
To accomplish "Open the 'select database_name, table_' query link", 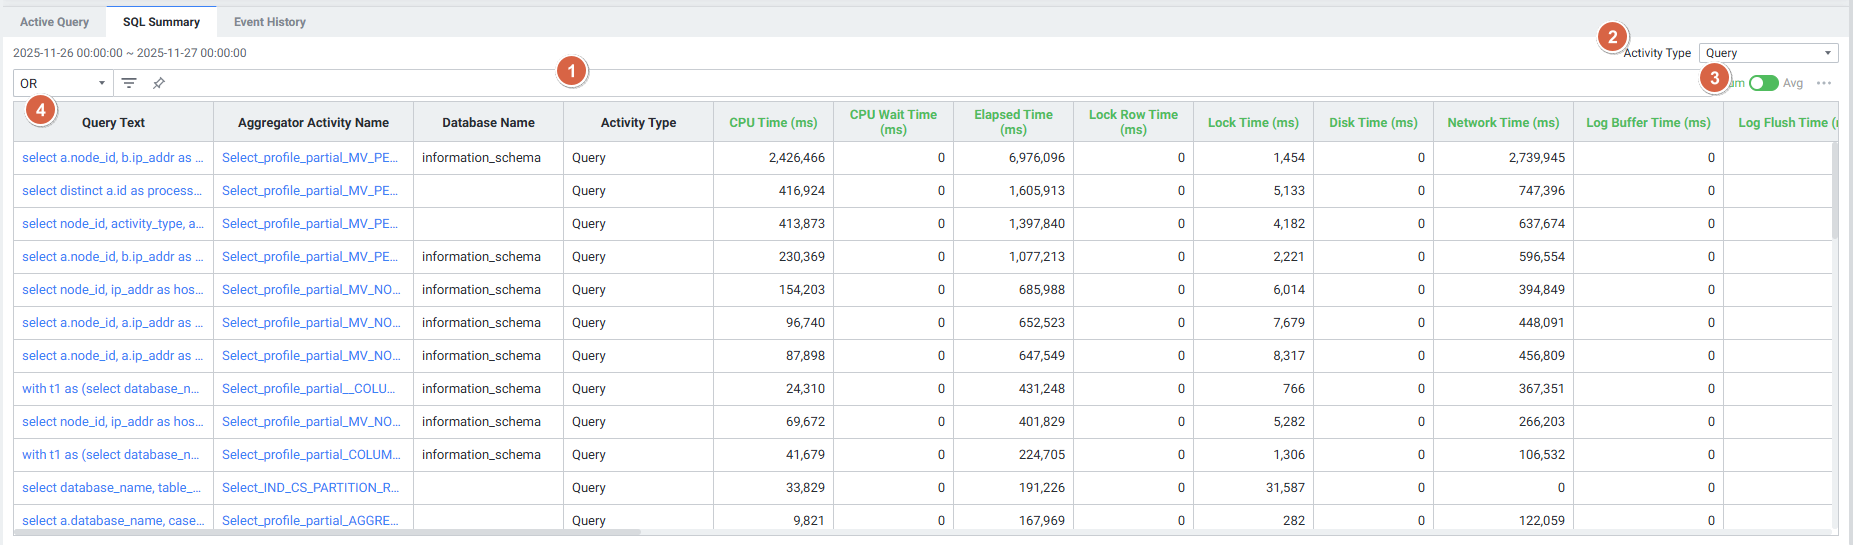I will (111, 488).
